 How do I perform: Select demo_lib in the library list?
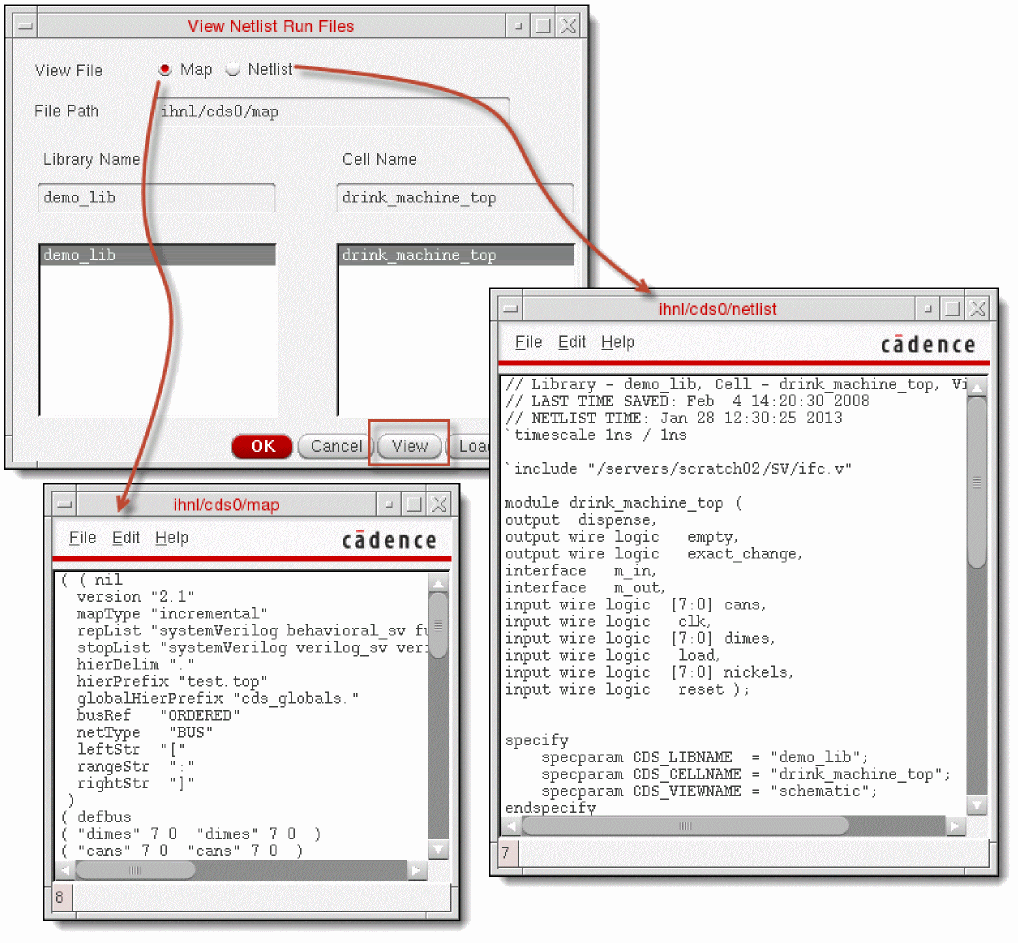(157, 255)
